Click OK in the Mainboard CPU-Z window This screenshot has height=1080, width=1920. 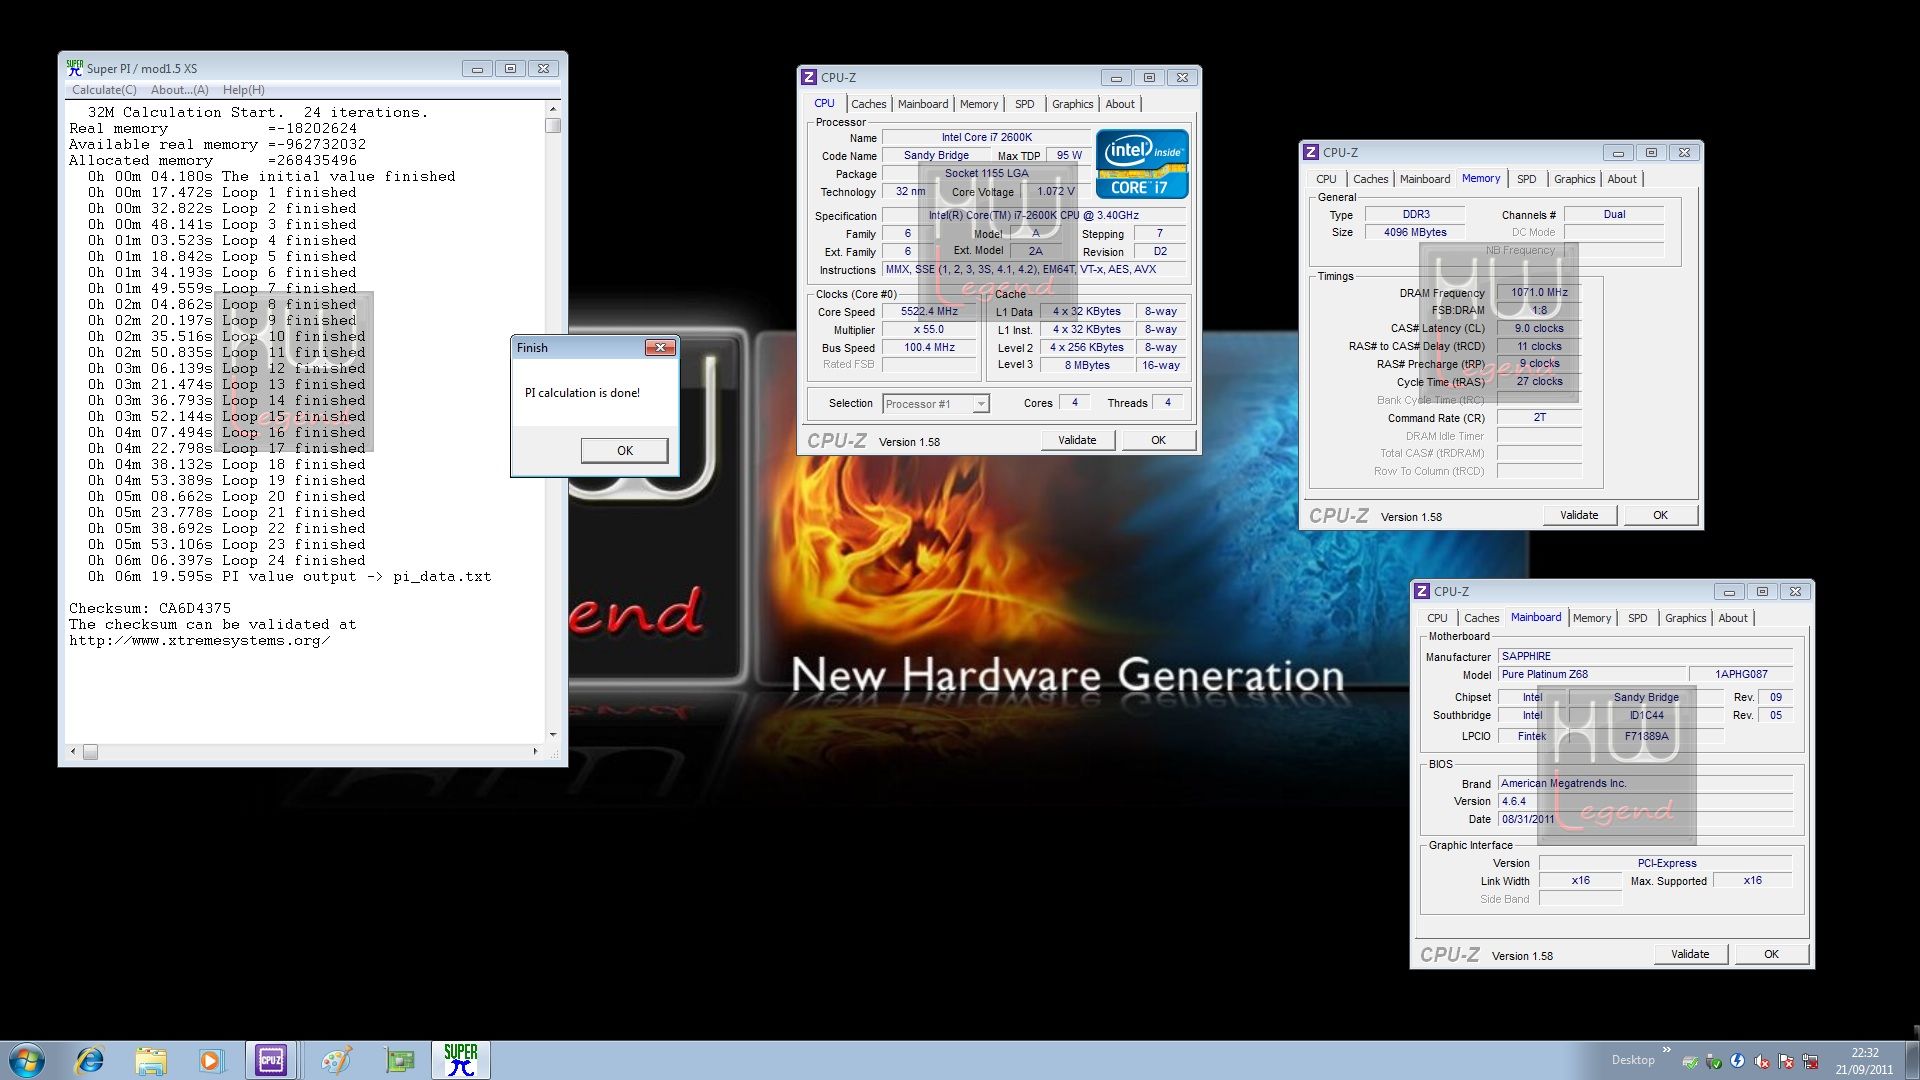[1771, 954]
